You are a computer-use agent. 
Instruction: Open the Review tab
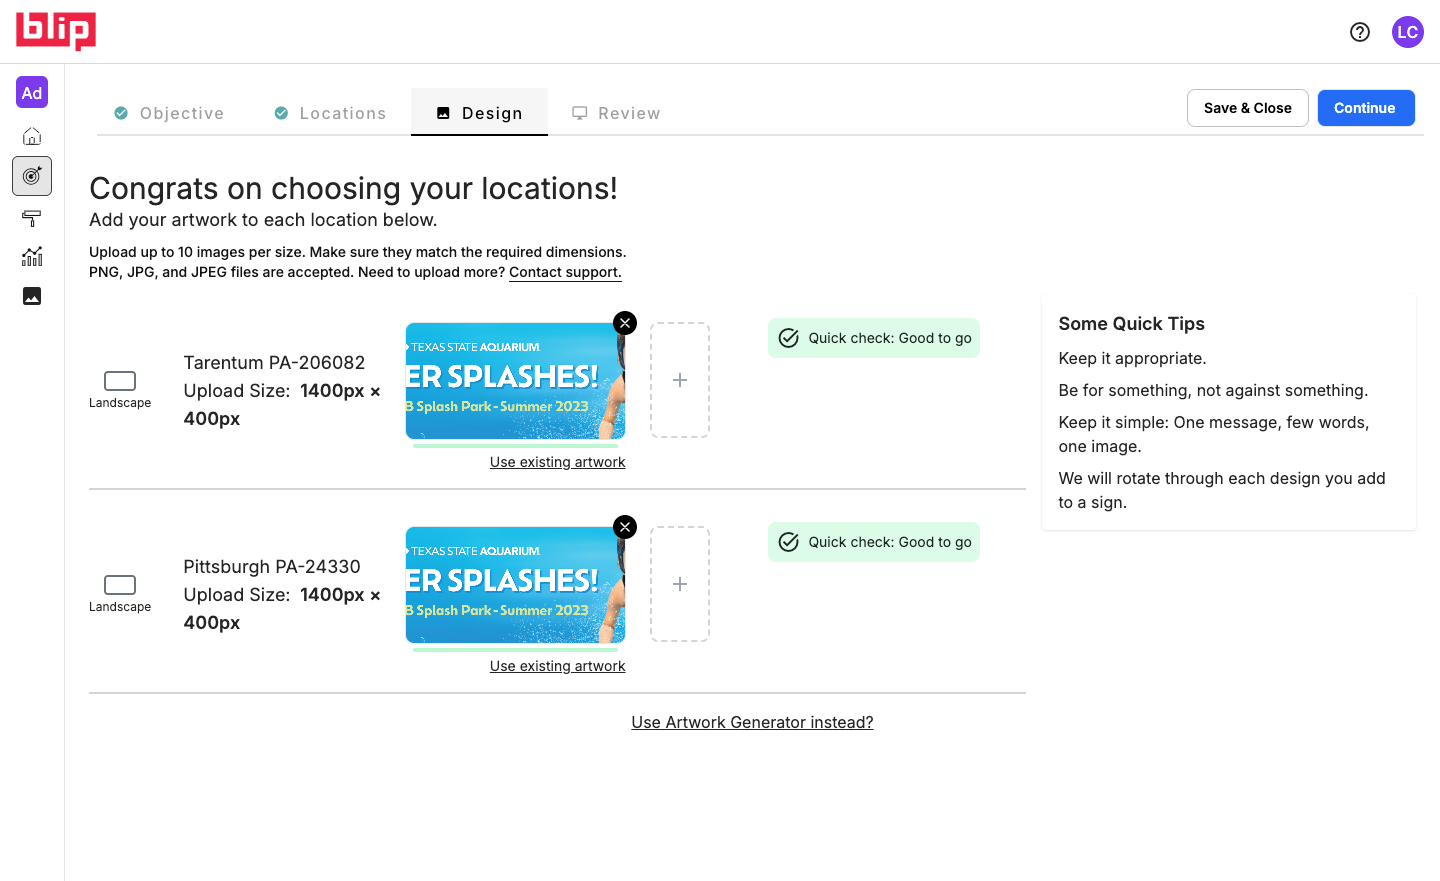[x=616, y=113]
